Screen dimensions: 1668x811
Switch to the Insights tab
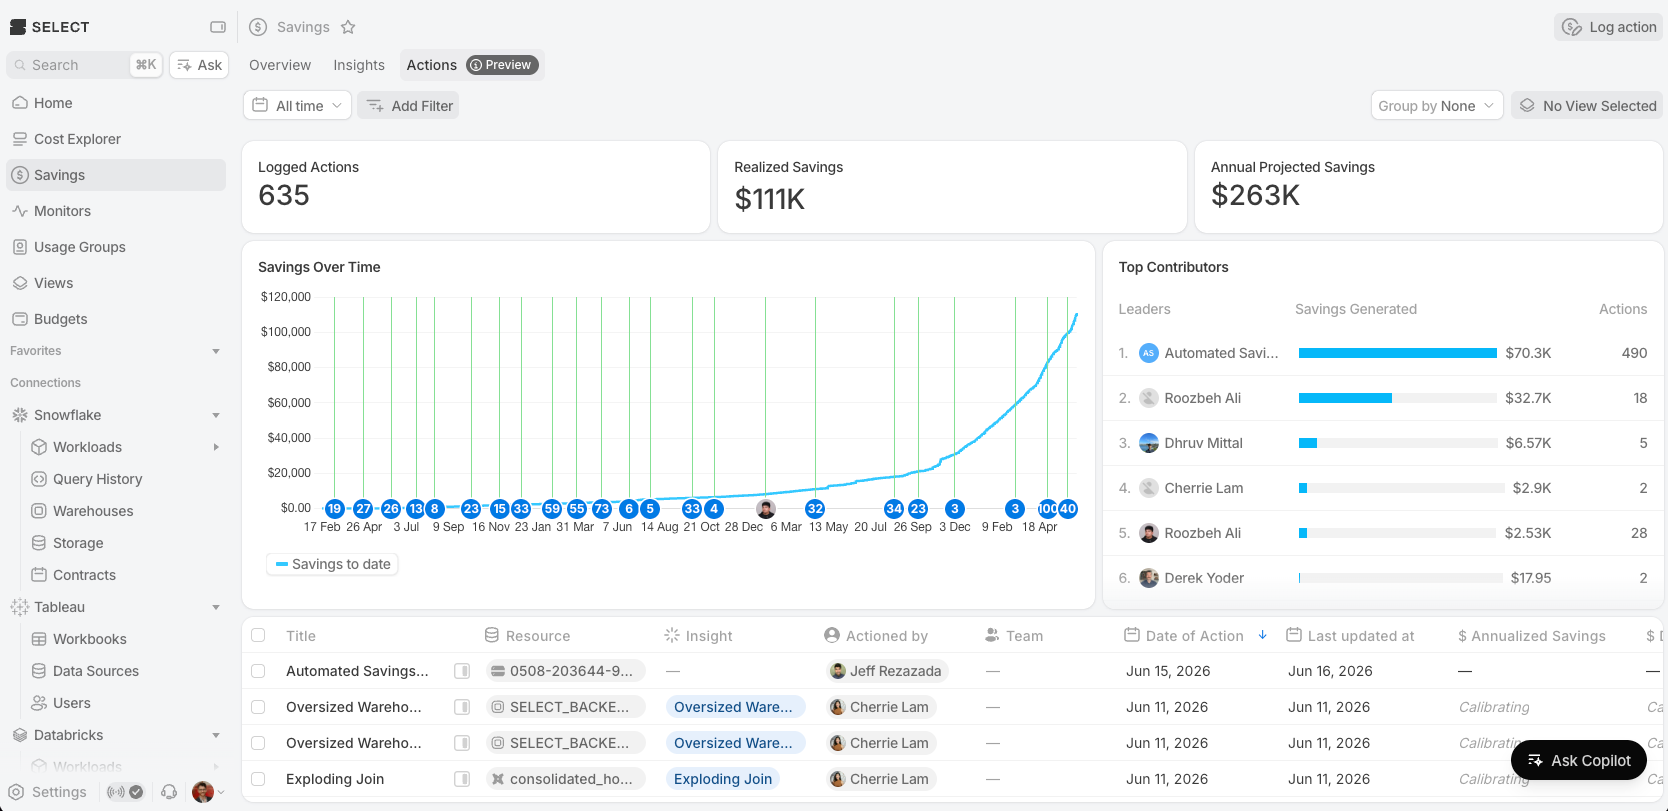(x=359, y=65)
